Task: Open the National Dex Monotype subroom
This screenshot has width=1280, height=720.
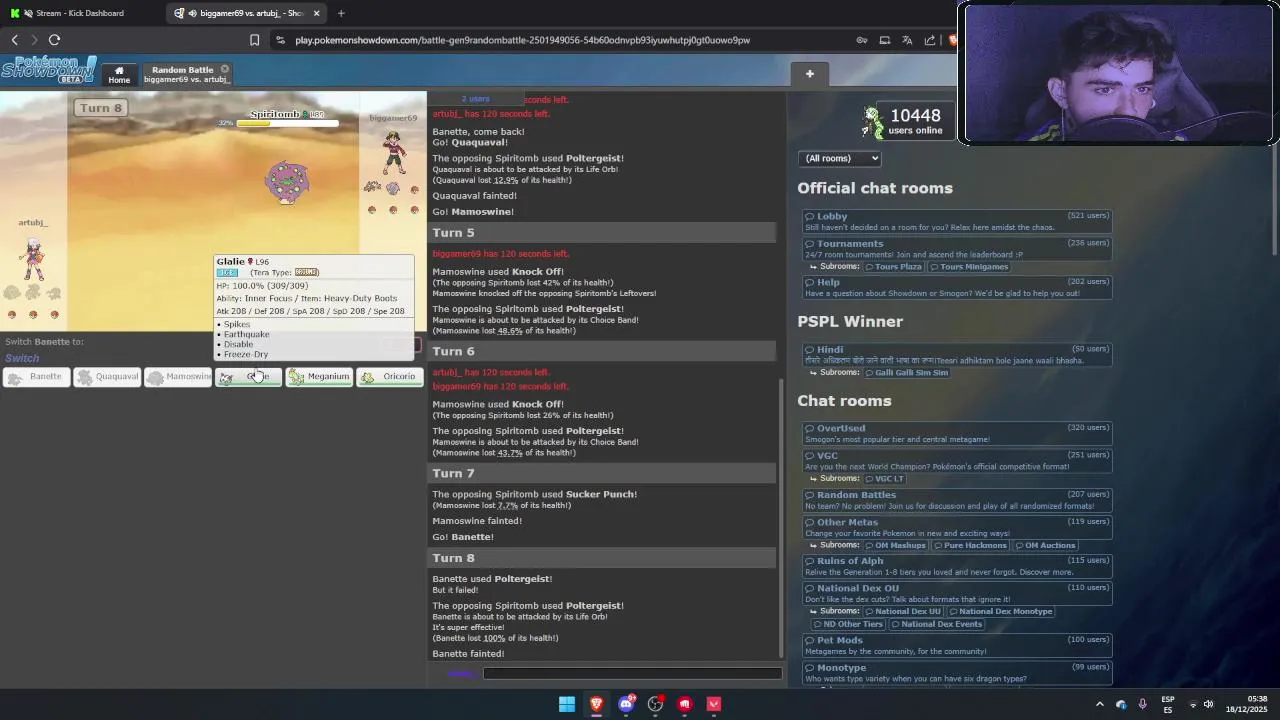Action: (x=1001, y=612)
